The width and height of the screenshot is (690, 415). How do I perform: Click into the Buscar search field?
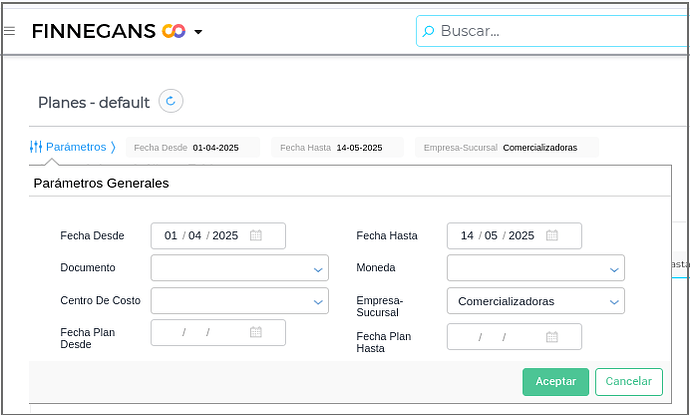click(x=560, y=31)
